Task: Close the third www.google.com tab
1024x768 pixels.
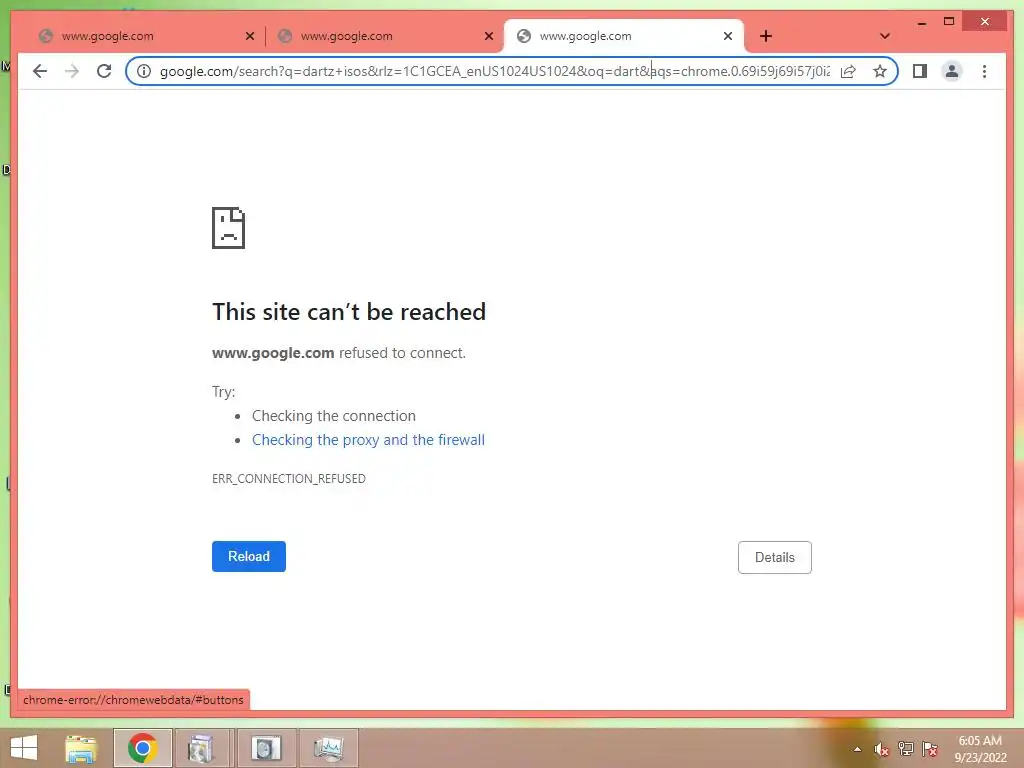Action: coord(728,36)
